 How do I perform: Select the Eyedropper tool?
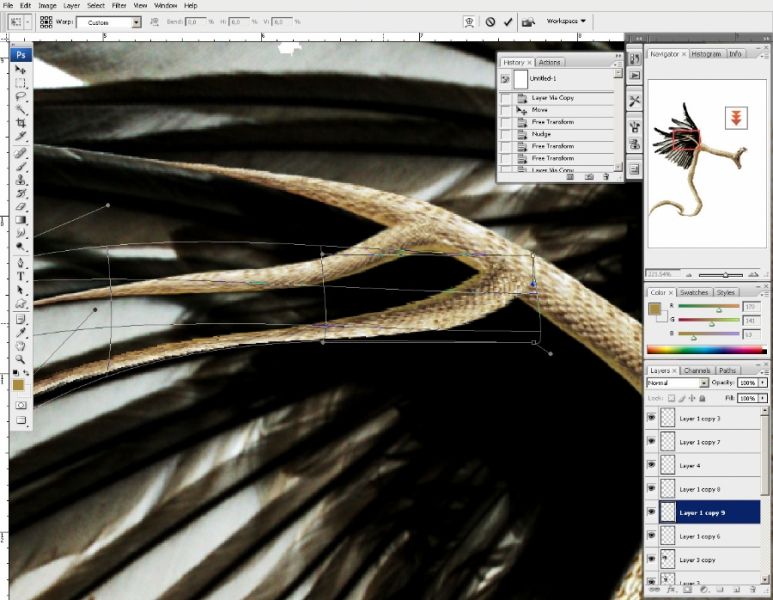coord(20,333)
